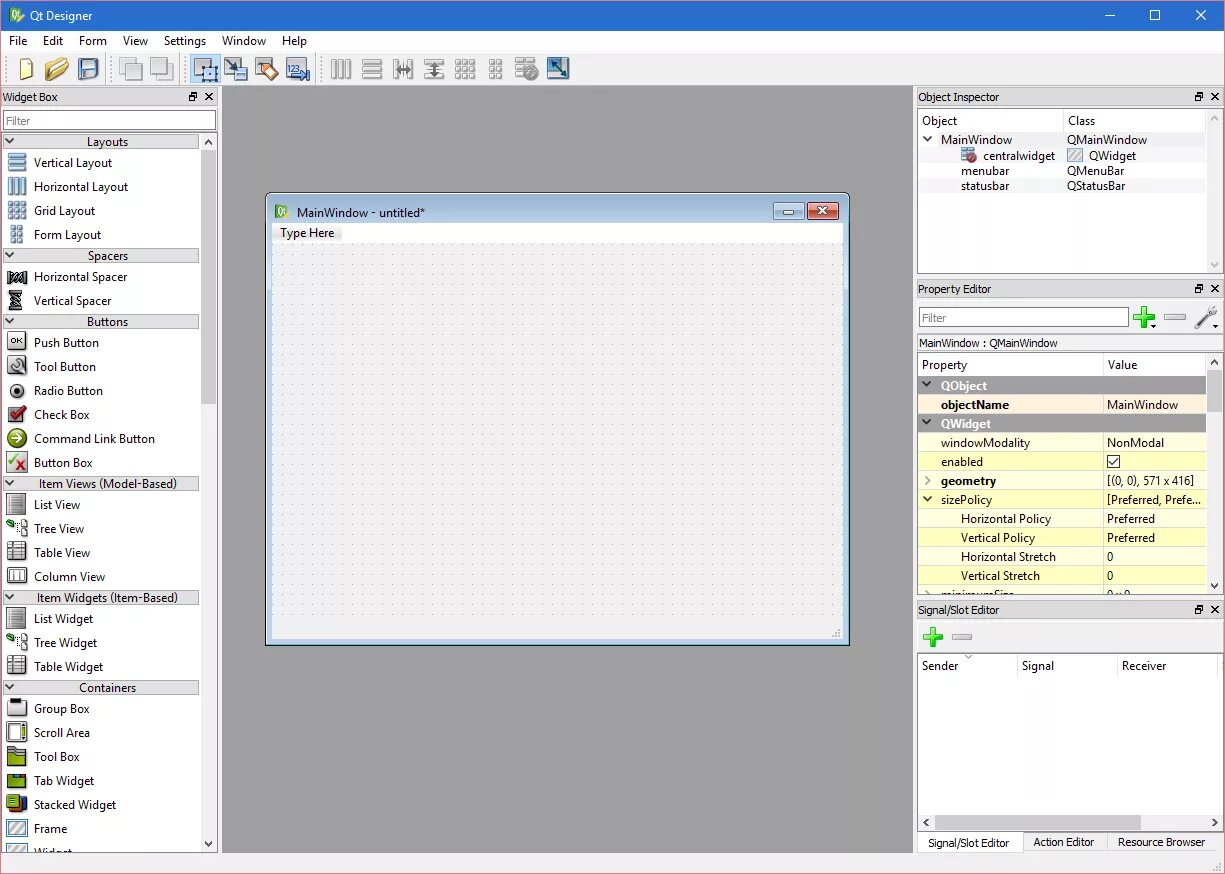1225x874 pixels.
Task: Select Push Button in Widget Box
Action: (66, 342)
